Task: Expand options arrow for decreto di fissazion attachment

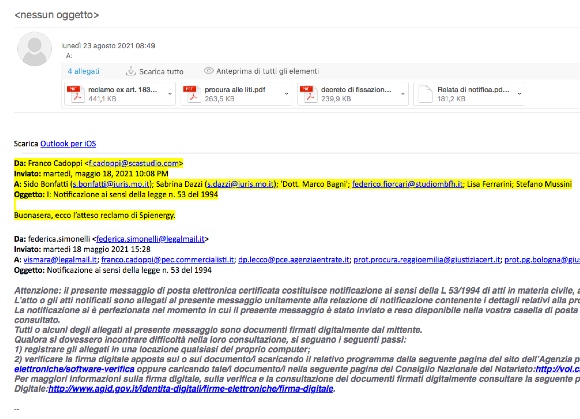Action: (x=403, y=94)
